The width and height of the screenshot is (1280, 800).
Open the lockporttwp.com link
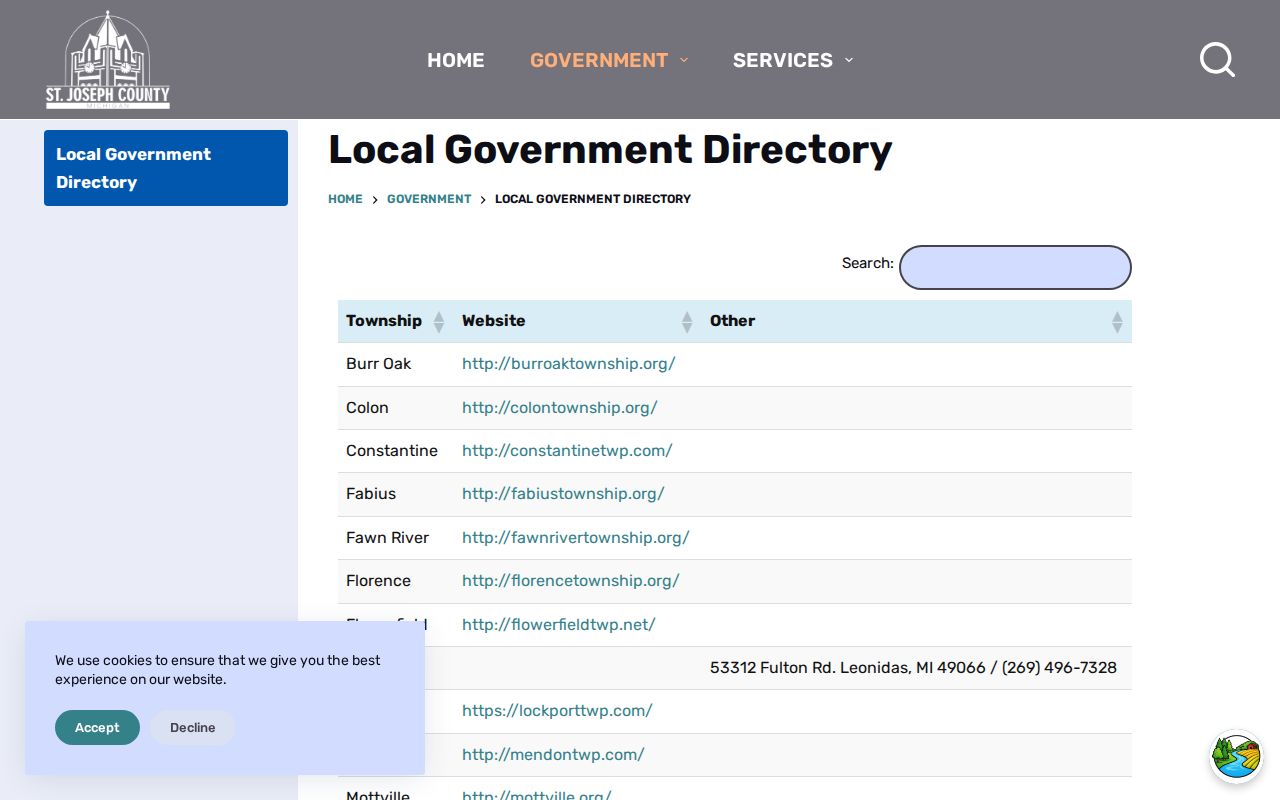point(557,711)
